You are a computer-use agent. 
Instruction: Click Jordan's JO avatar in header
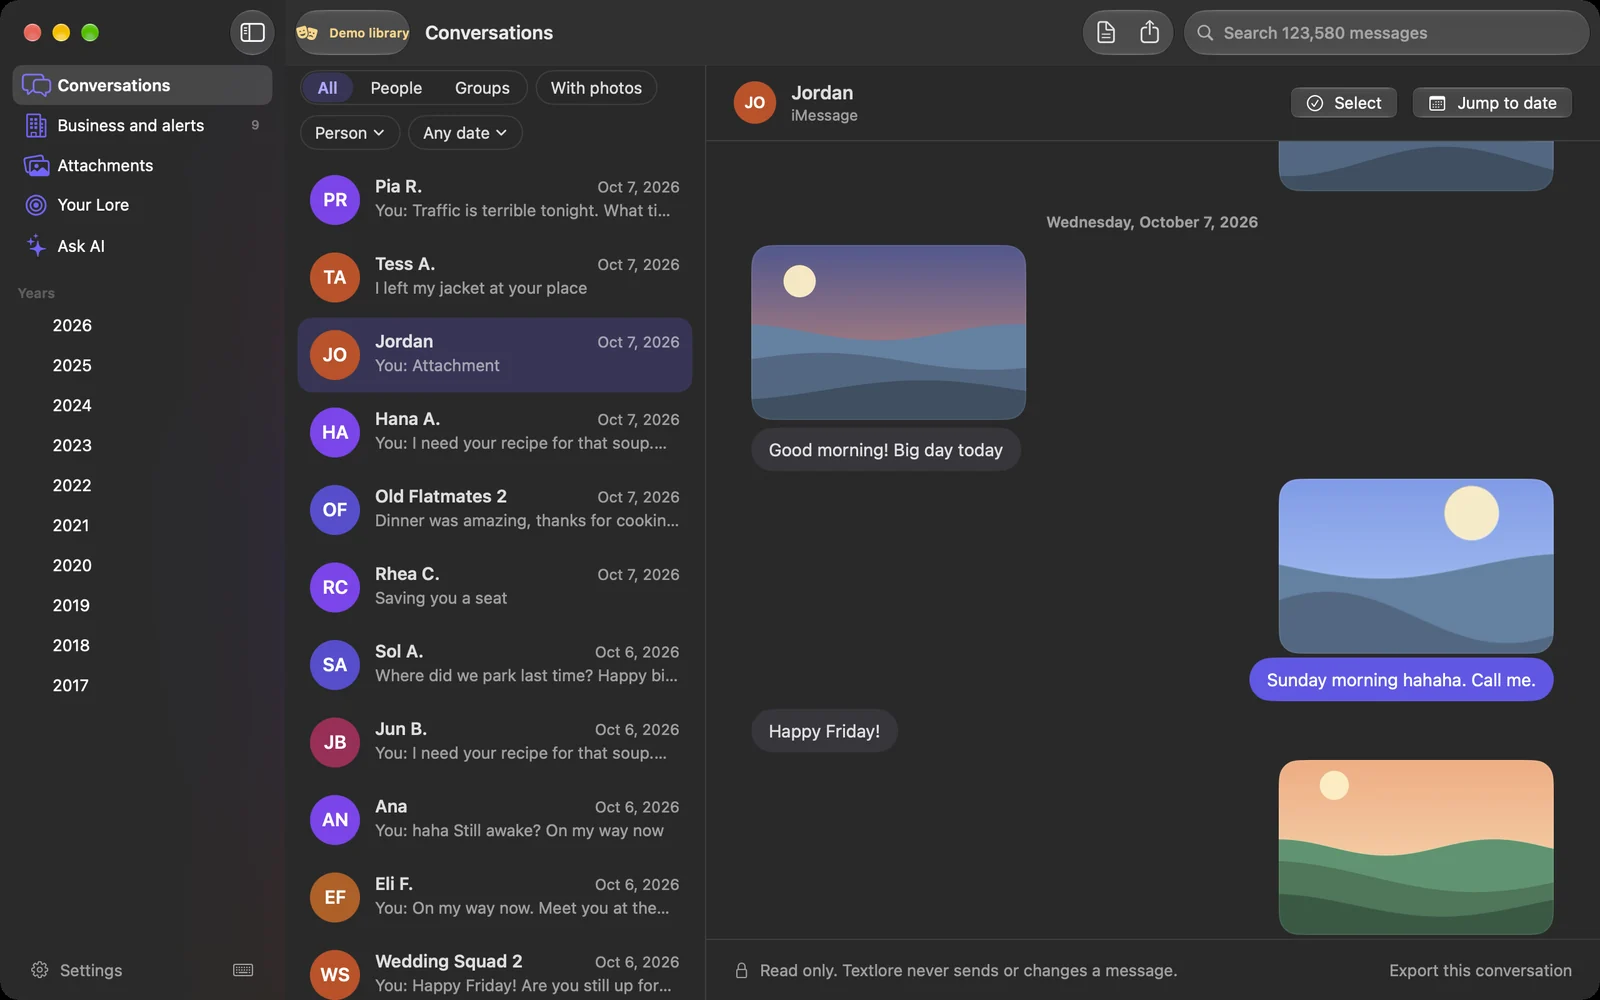pos(755,102)
